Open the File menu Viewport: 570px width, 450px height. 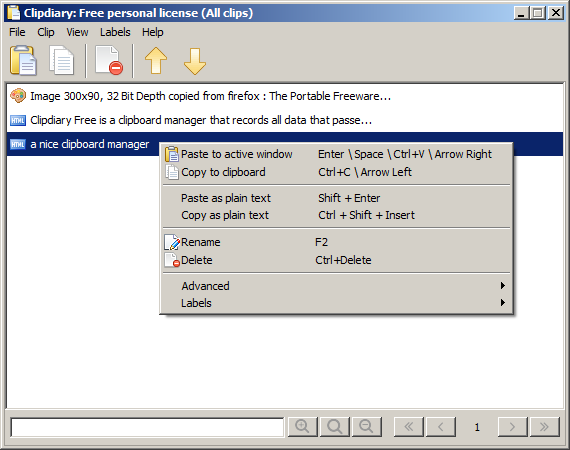pyautogui.click(x=17, y=32)
